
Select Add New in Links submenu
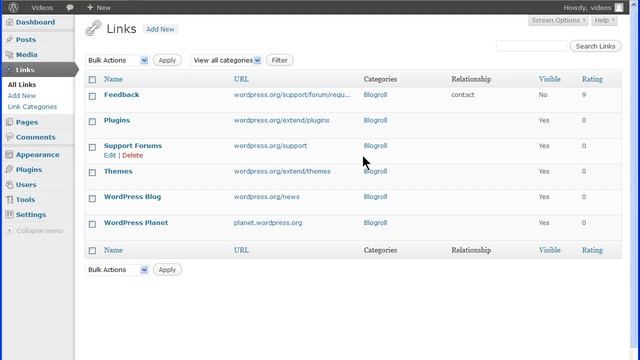pyautogui.click(x=22, y=96)
